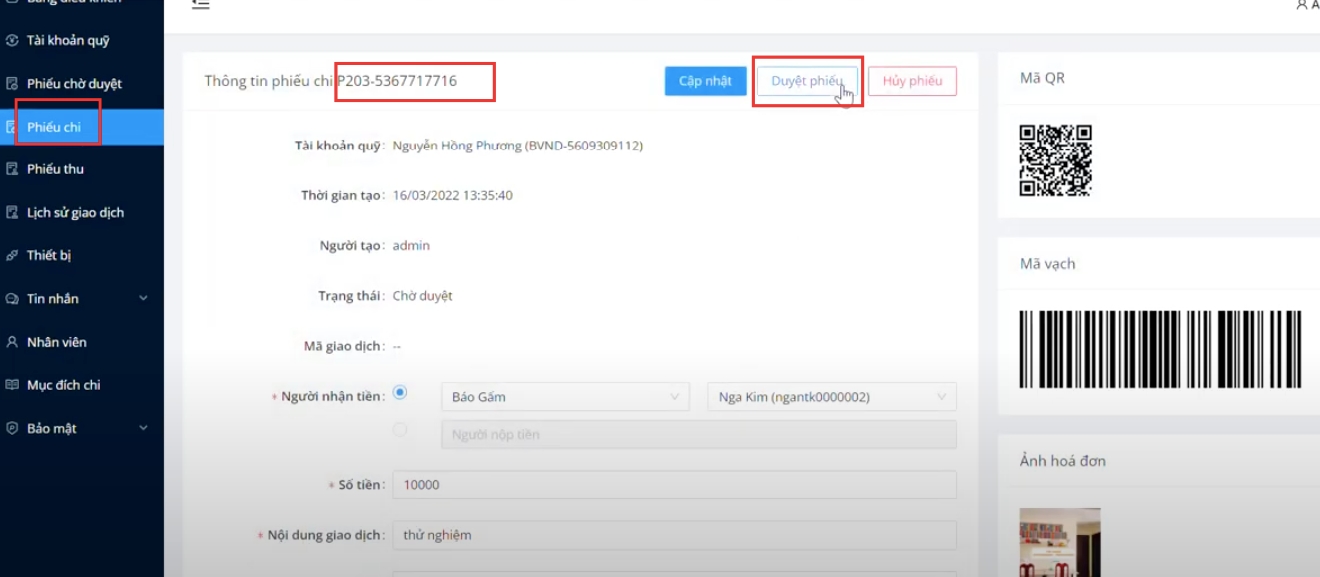Open the Báo Gấm dropdown
This screenshot has height=577, width=1320.
[564, 397]
